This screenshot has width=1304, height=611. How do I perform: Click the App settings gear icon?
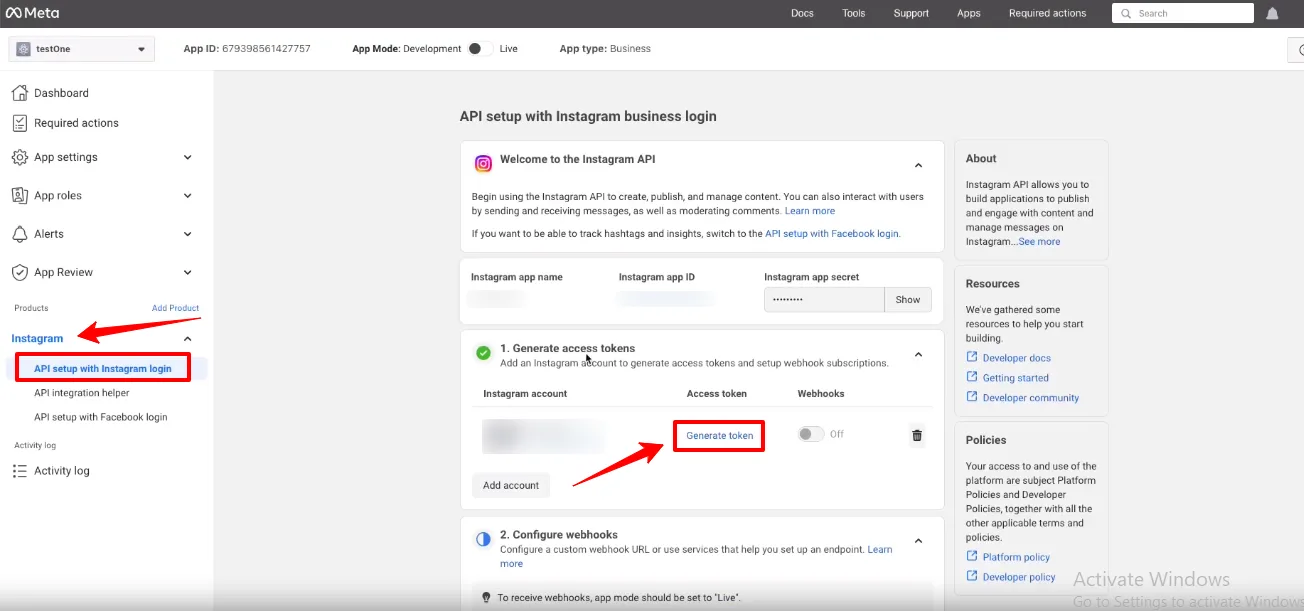(19, 157)
